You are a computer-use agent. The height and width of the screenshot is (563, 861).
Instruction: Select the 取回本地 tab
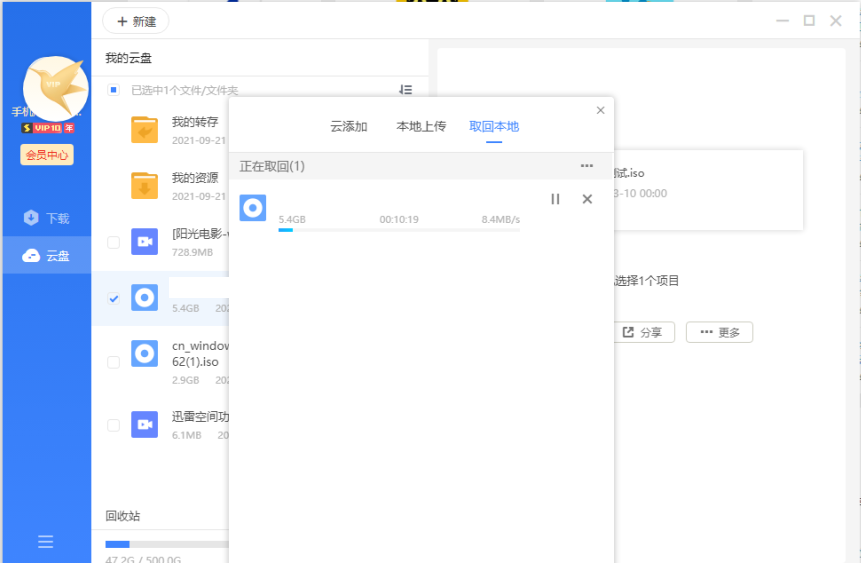494,127
